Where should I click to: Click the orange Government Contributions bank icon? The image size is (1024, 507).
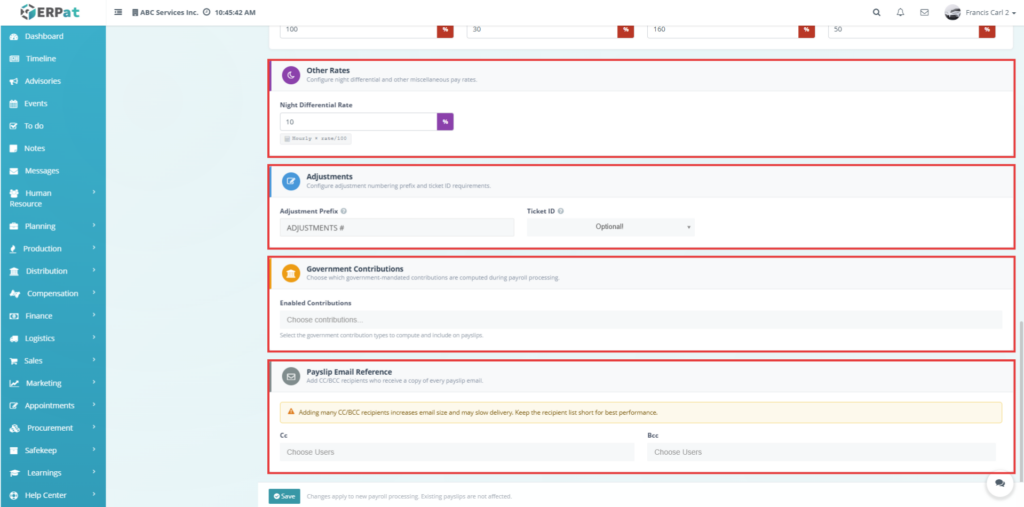[291, 273]
